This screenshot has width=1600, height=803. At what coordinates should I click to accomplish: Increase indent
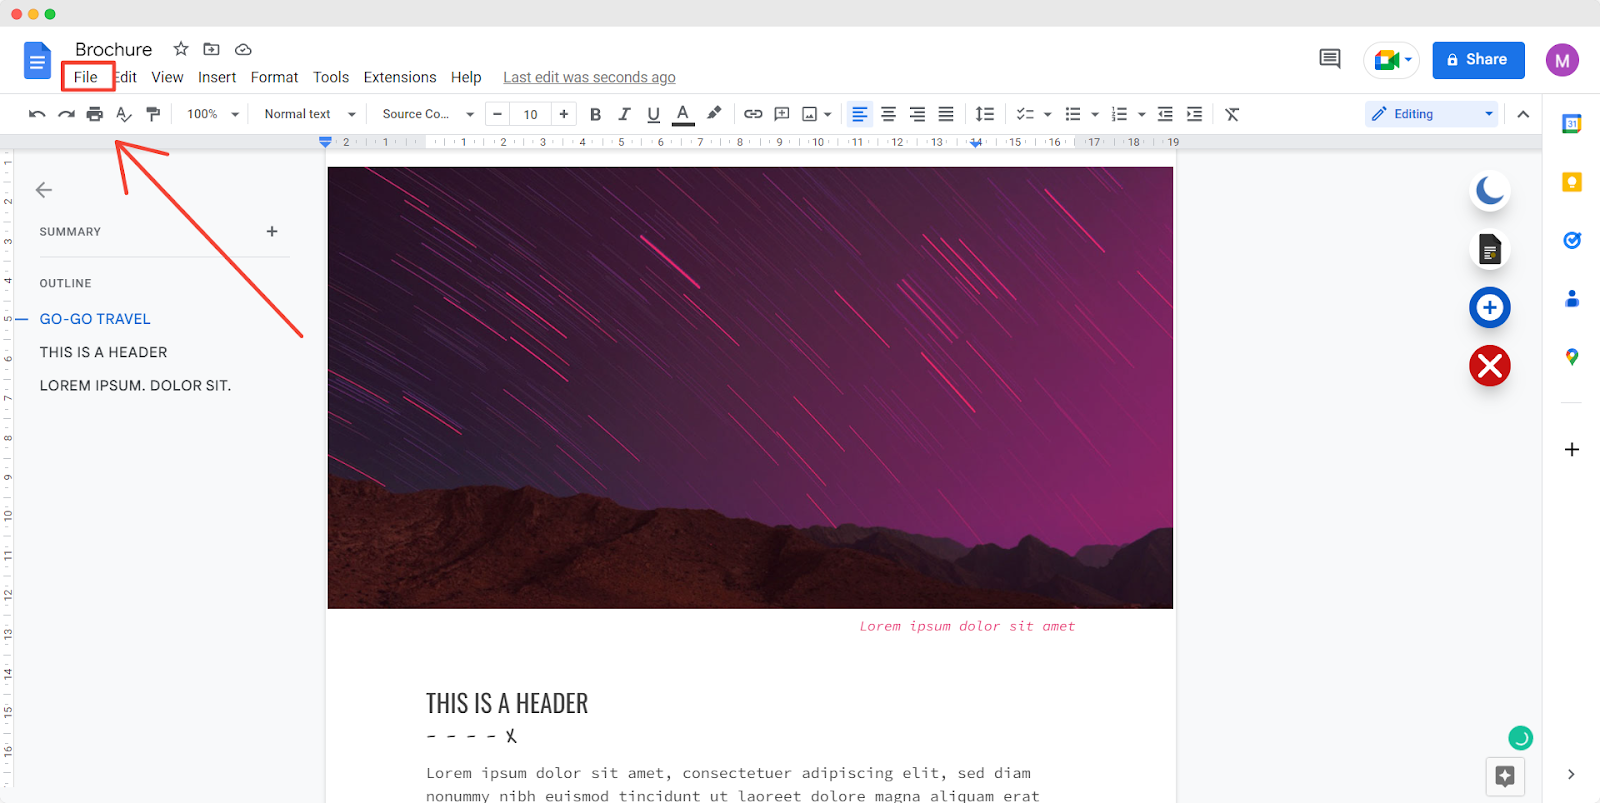[1194, 114]
